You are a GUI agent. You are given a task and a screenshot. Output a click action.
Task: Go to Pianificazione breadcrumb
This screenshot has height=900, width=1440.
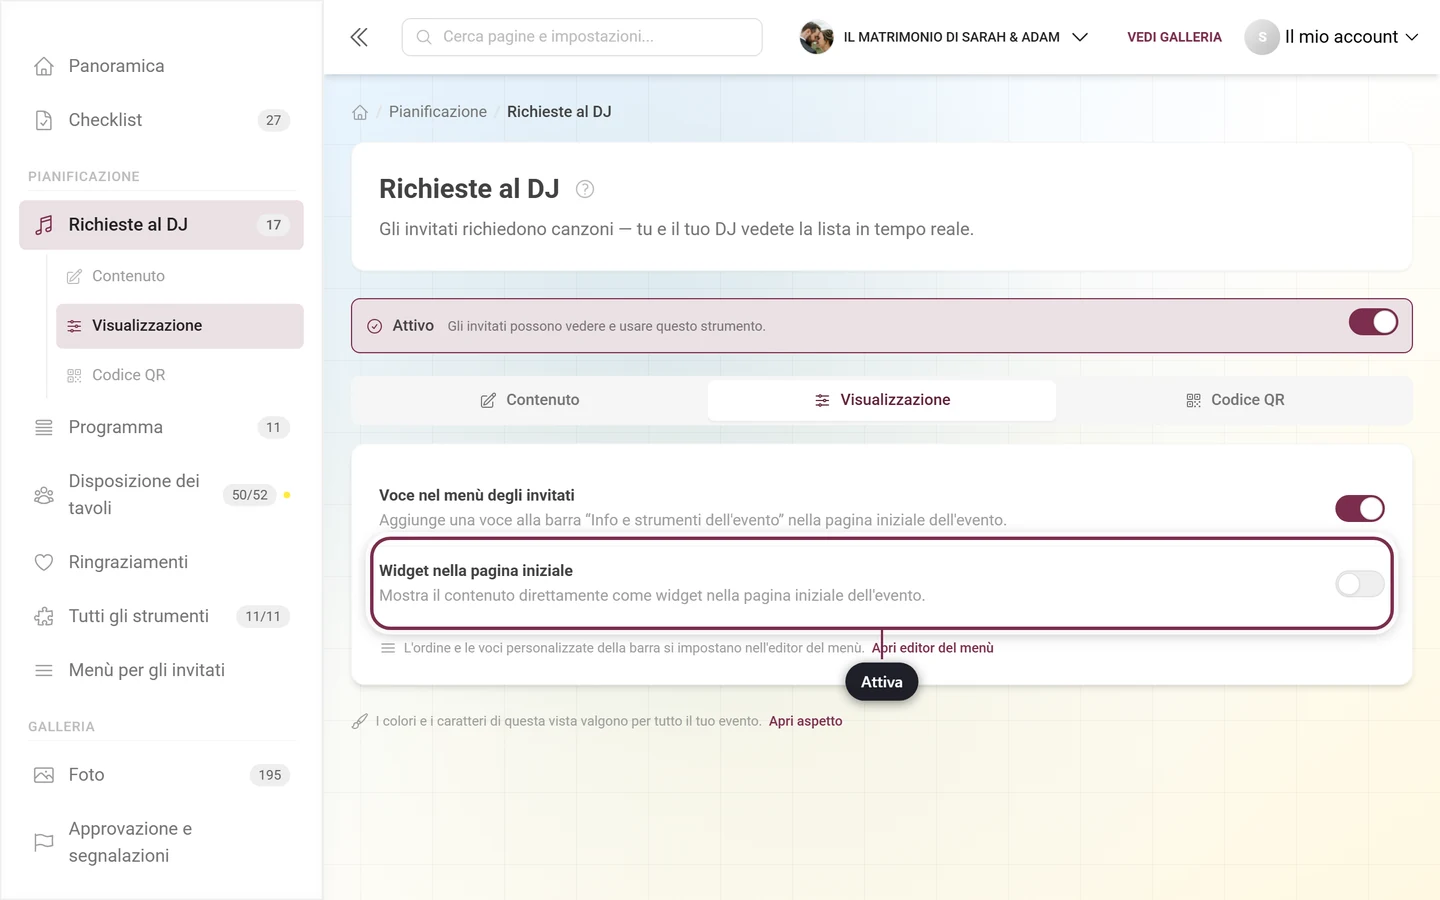pos(438,112)
